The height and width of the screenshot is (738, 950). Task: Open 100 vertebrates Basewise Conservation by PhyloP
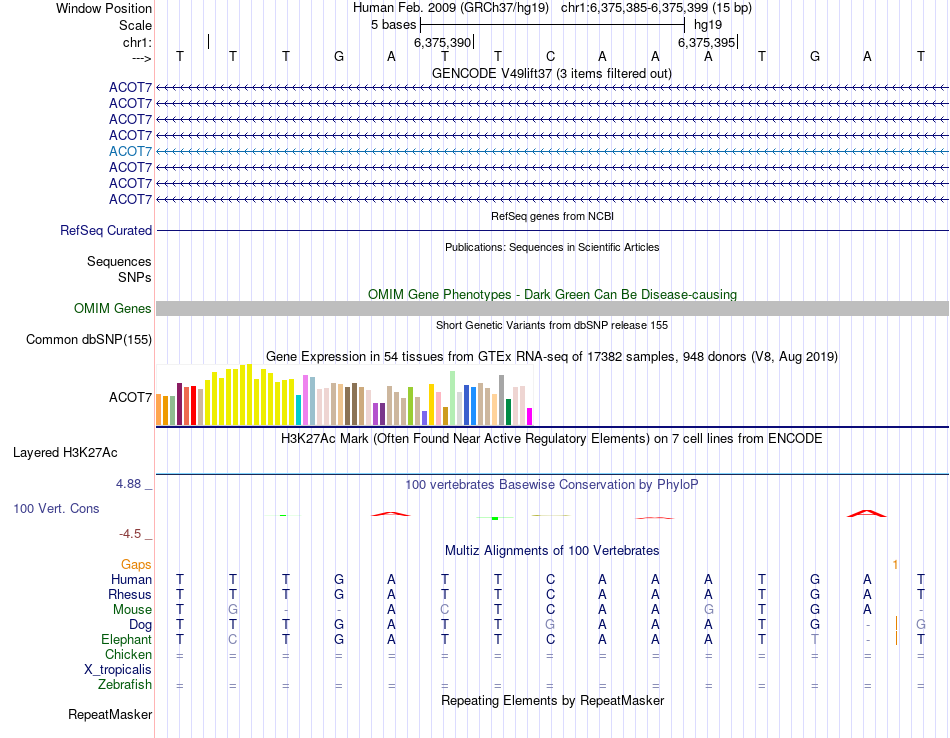click(552, 485)
